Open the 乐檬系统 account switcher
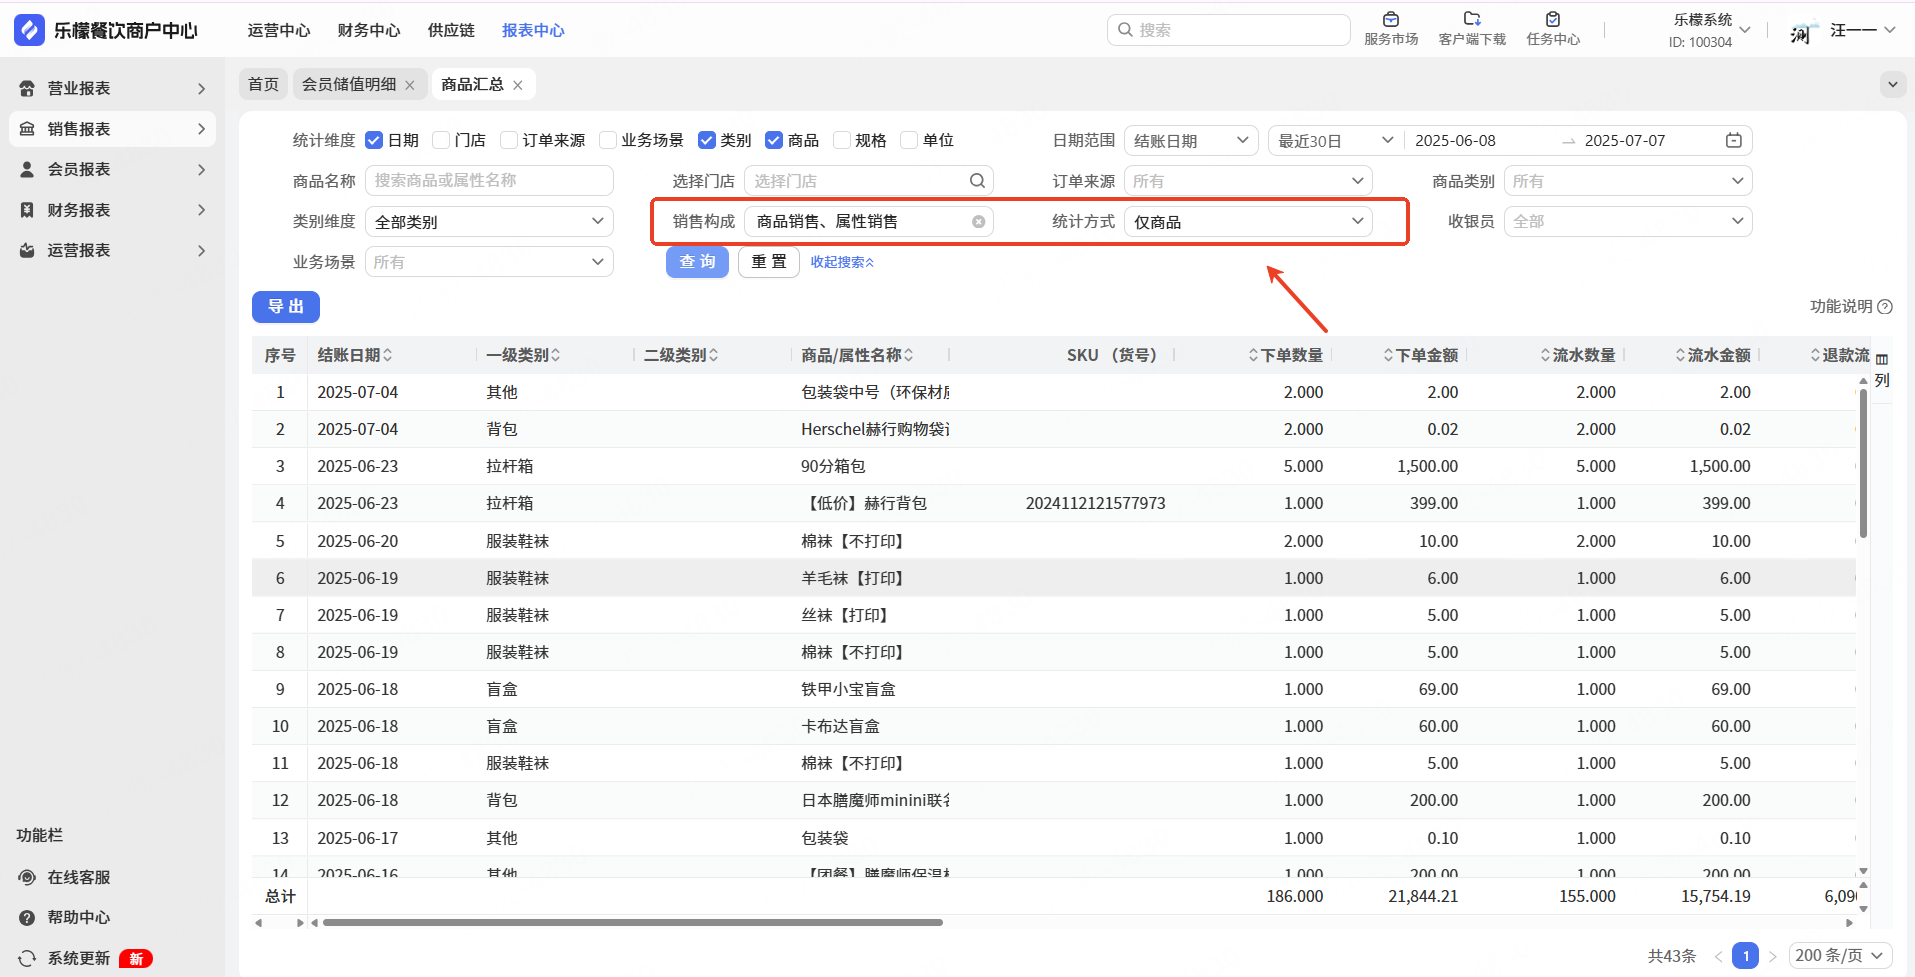This screenshot has height=977, width=1915. 1710,30
